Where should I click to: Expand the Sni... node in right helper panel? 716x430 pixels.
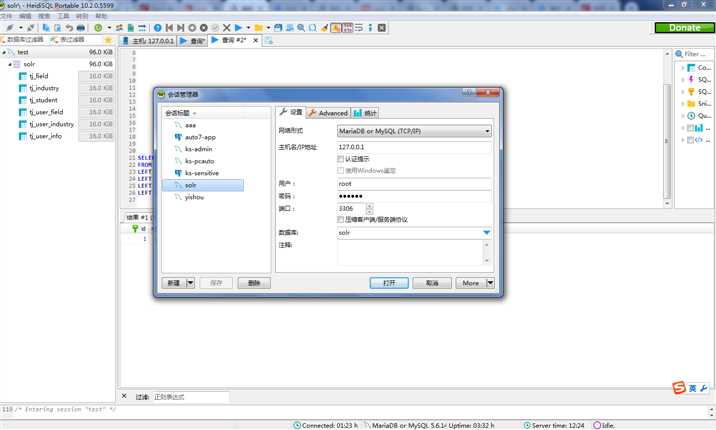683,104
